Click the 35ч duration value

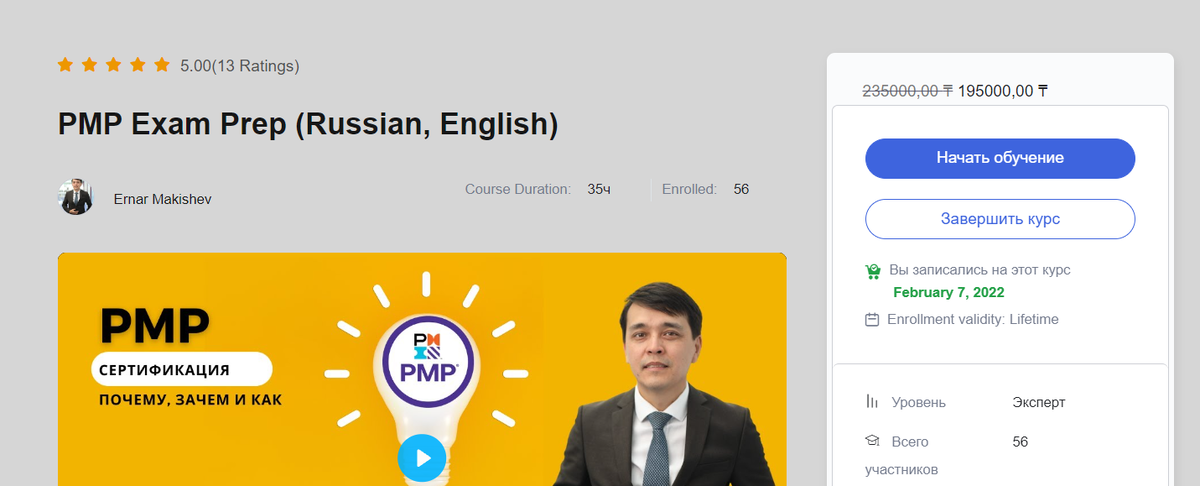[599, 189]
